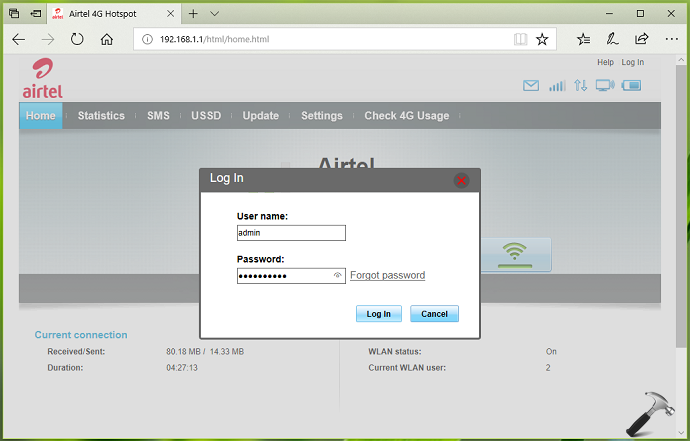Click the scrollbar up arrow

pyautogui.click(x=681, y=59)
